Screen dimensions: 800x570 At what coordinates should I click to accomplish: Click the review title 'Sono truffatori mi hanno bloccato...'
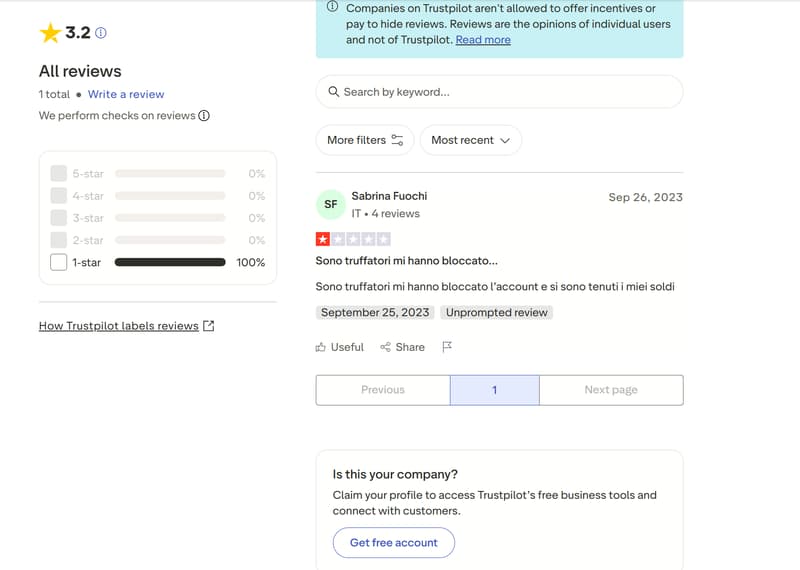click(x=406, y=261)
